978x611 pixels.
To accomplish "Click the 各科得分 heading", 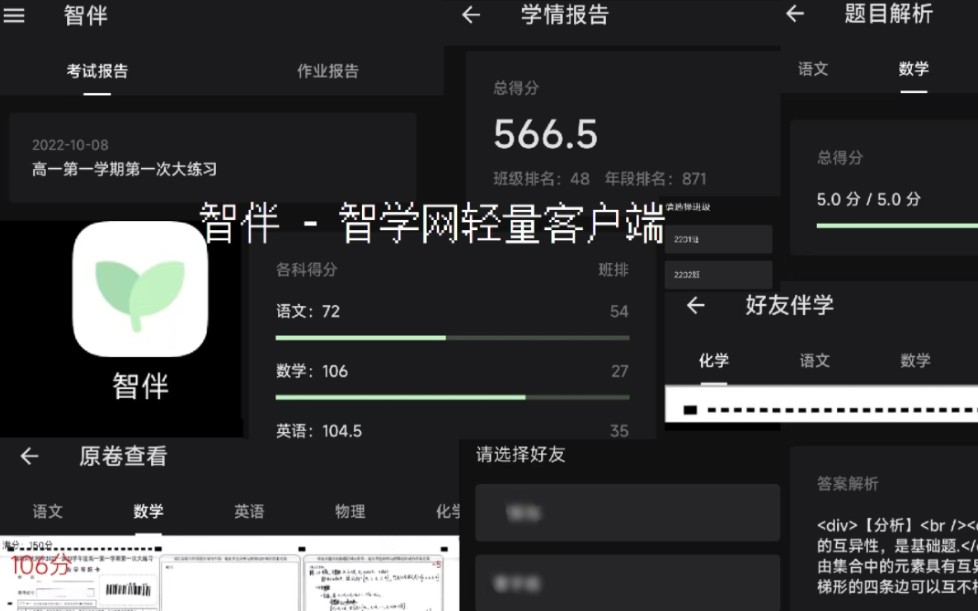I will click(307, 270).
